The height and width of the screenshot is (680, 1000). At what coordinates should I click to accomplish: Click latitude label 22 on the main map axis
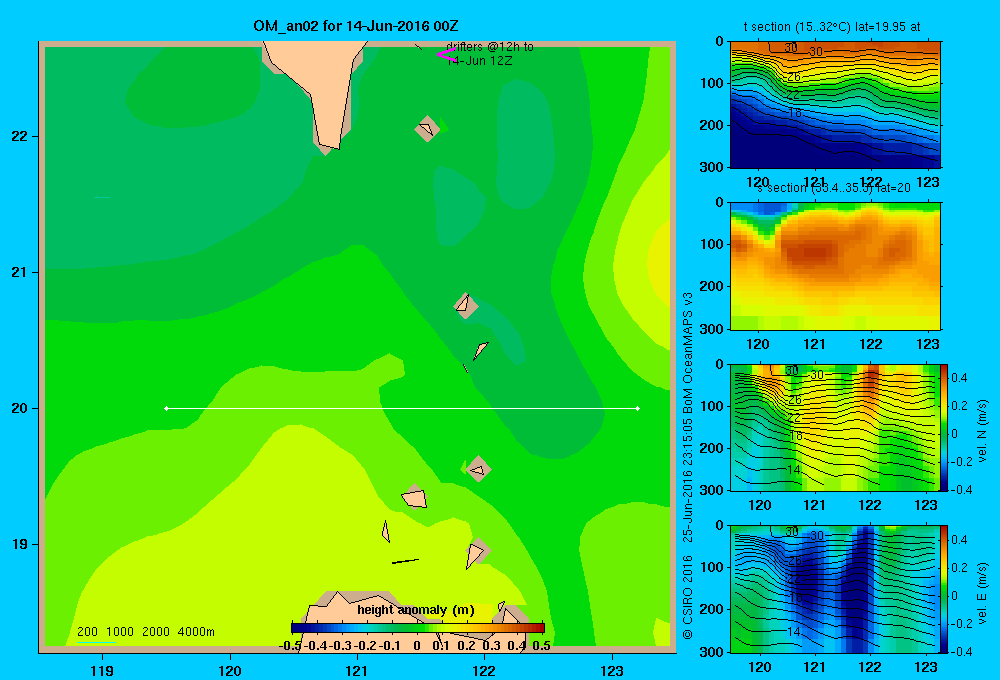point(20,137)
